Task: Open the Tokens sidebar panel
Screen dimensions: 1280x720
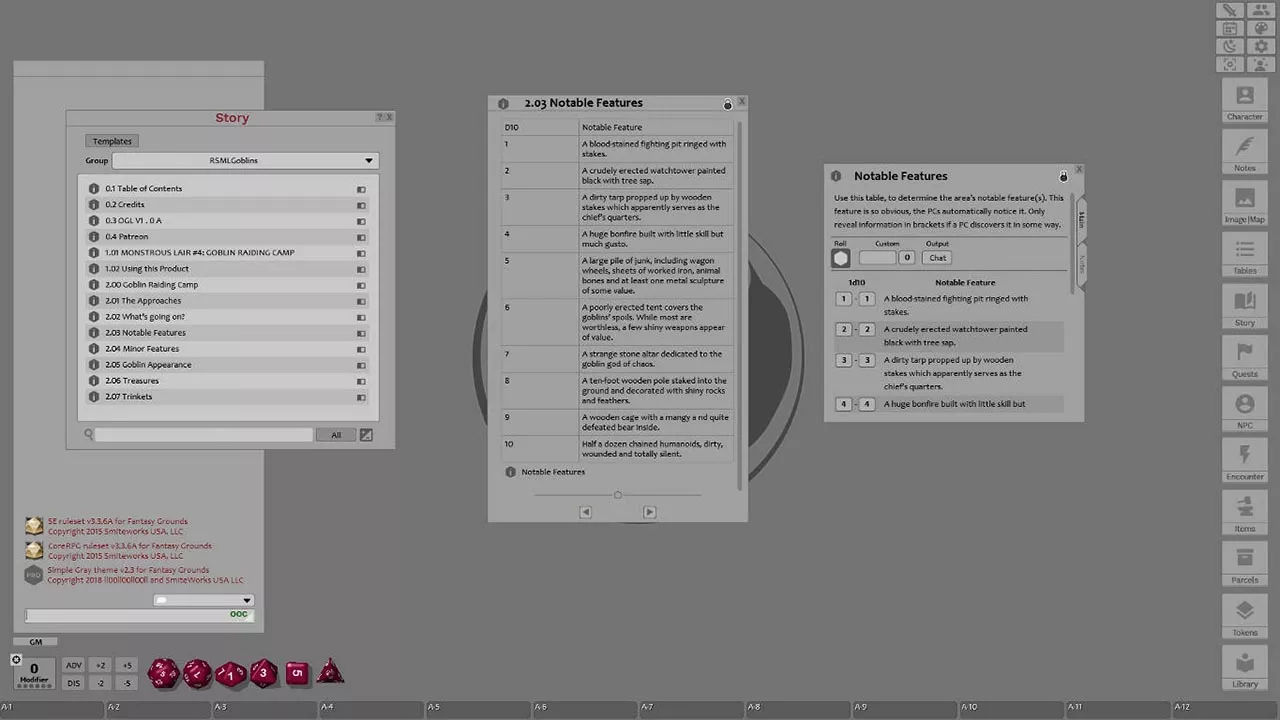Action: [x=1244, y=616]
